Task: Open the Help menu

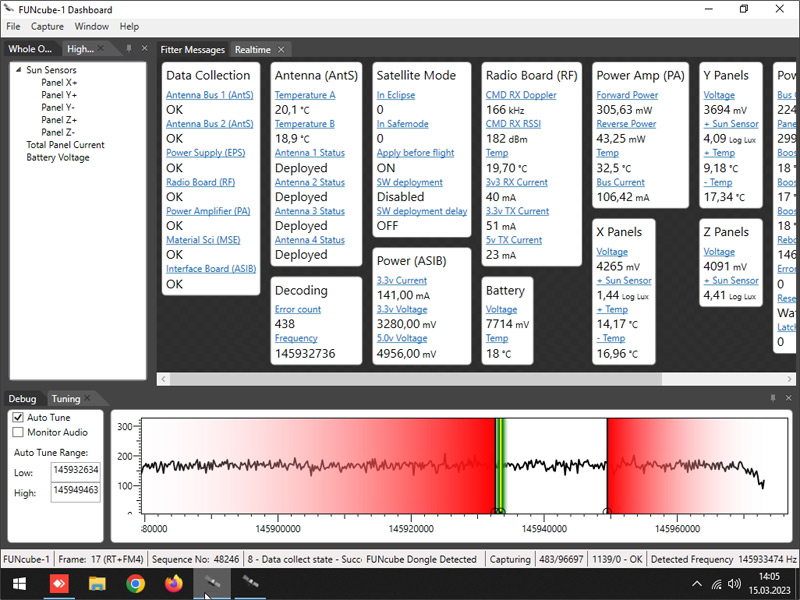Action: click(x=129, y=27)
